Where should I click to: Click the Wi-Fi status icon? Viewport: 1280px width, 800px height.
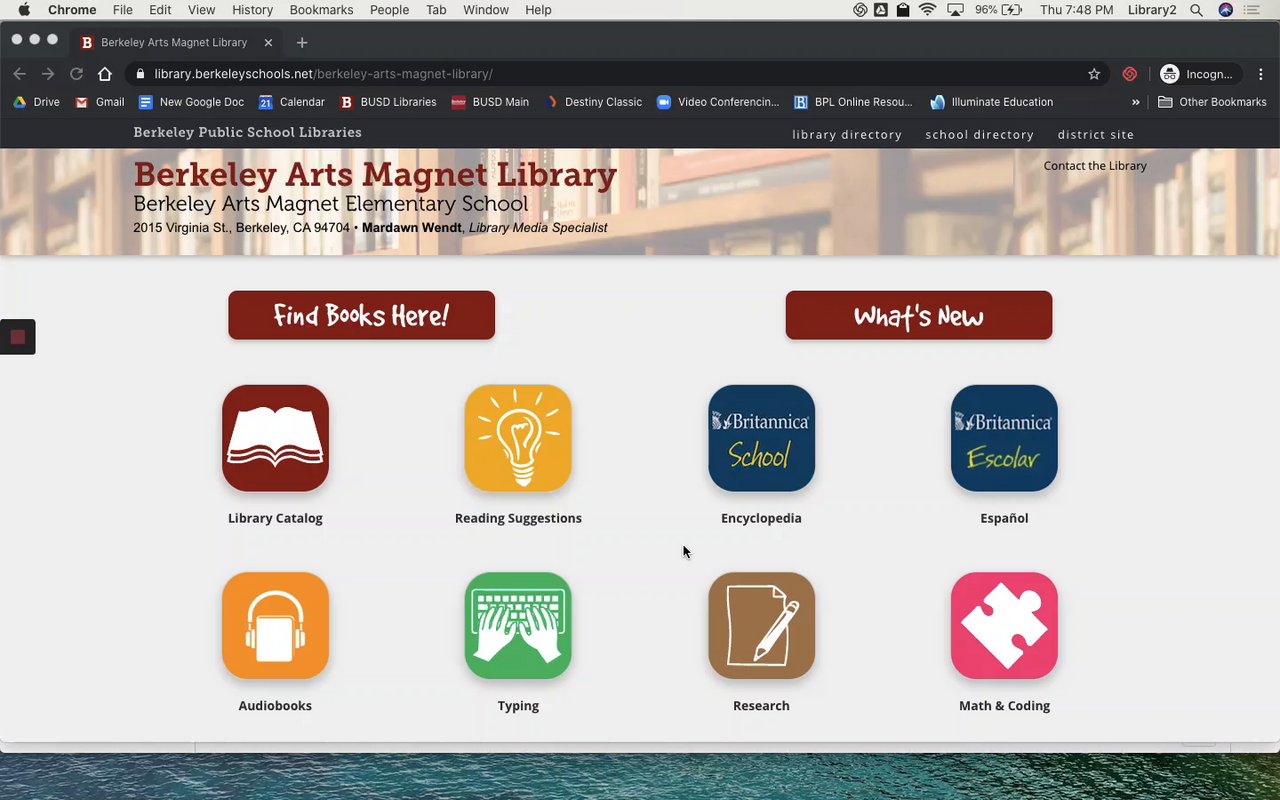[x=928, y=10]
